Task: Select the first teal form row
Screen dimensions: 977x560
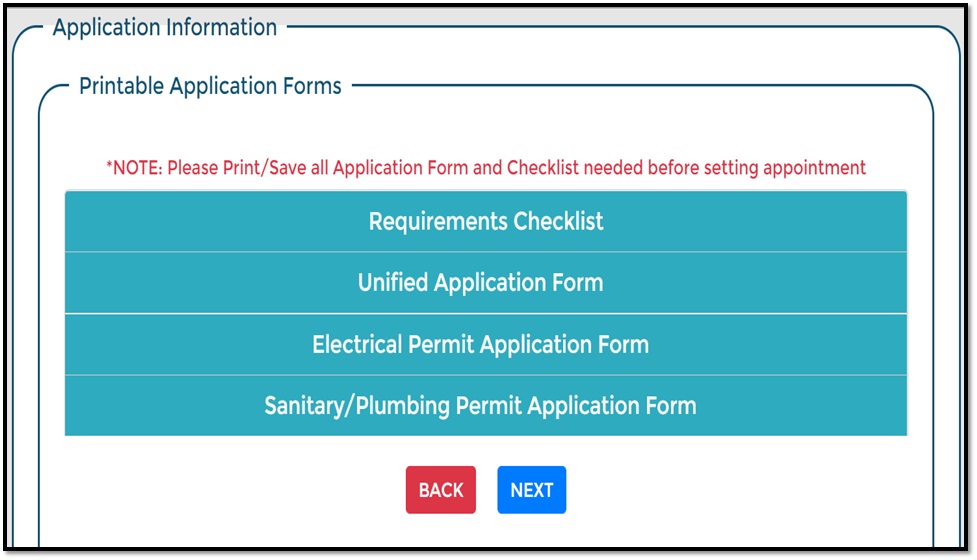Action: click(486, 221)
